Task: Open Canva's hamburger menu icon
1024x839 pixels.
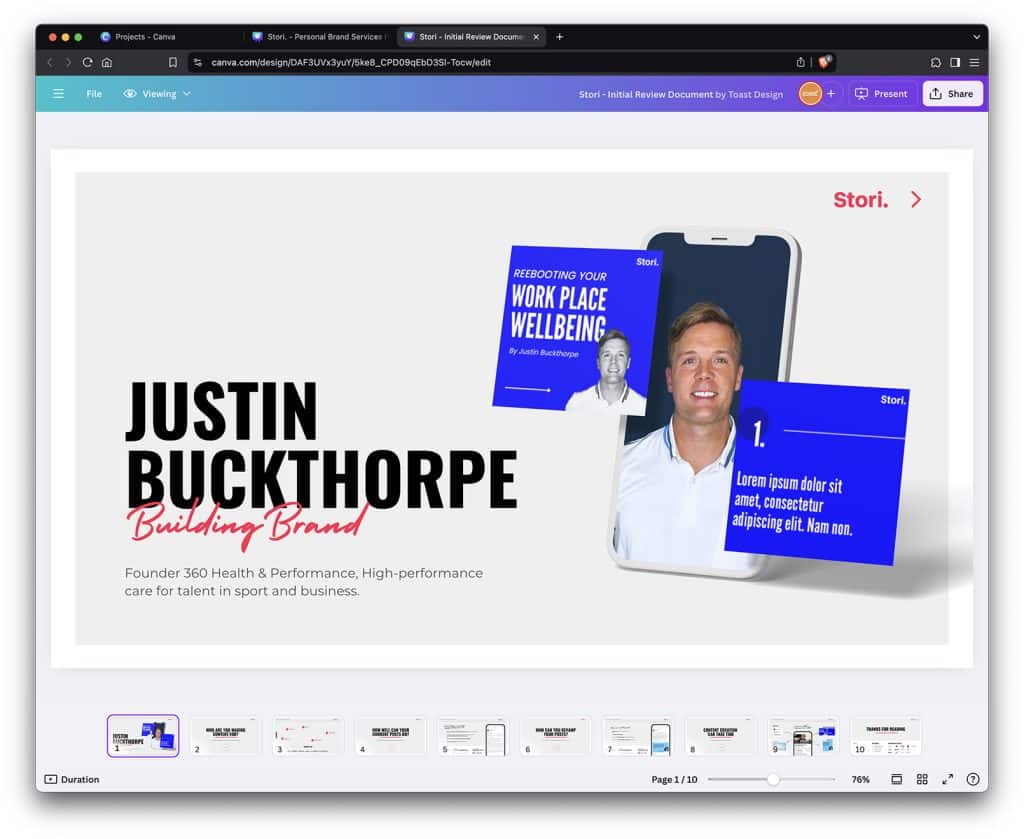Action: 58,93
